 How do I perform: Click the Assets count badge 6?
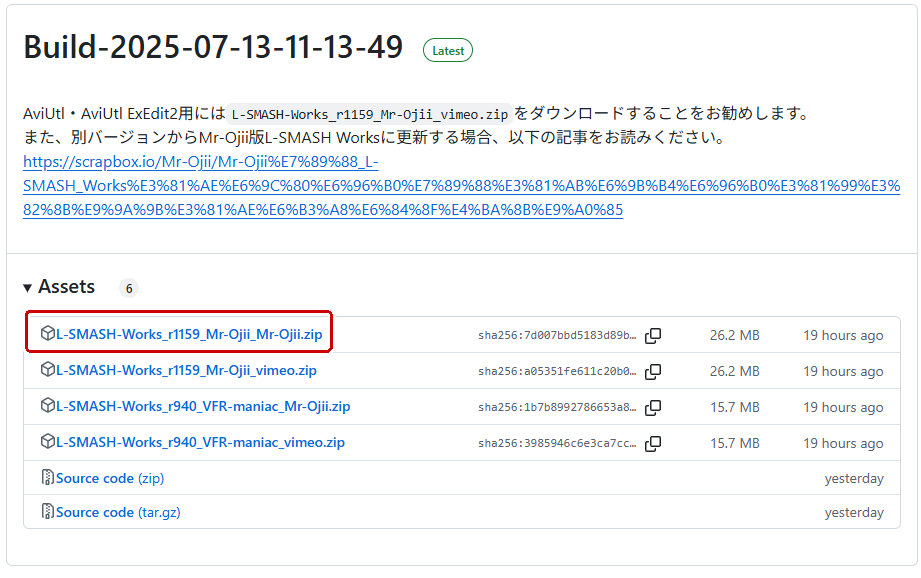click(x=129, y=288)
